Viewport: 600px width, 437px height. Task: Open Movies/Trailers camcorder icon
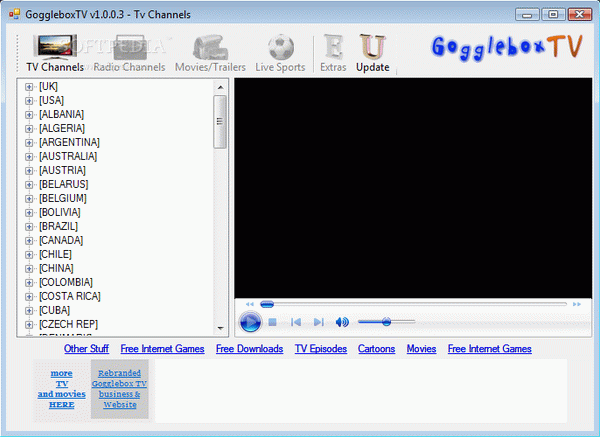click(x=210, y=47)
